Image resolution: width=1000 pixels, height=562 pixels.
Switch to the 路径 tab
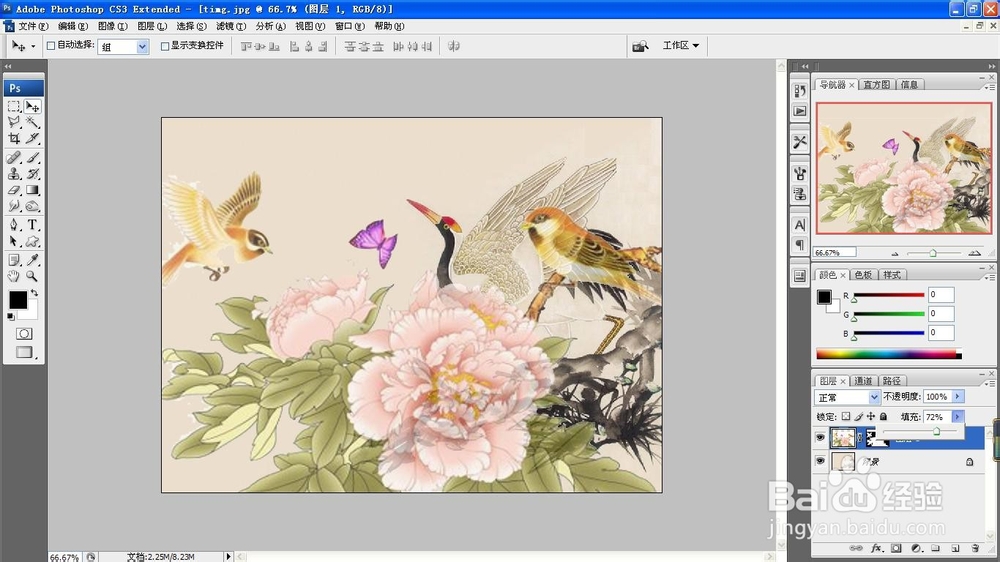click(x=892, y=381)
